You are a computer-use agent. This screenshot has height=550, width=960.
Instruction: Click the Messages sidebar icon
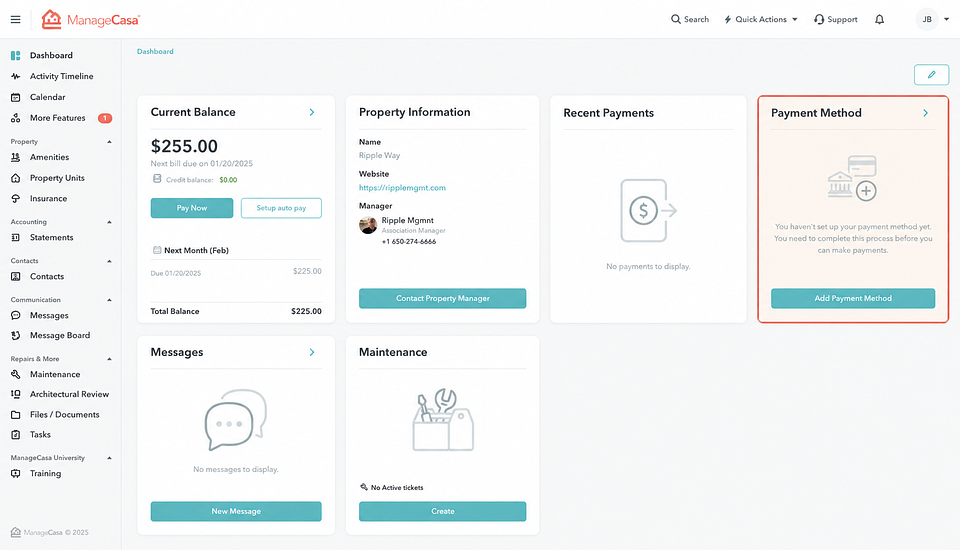coord(16,315)
